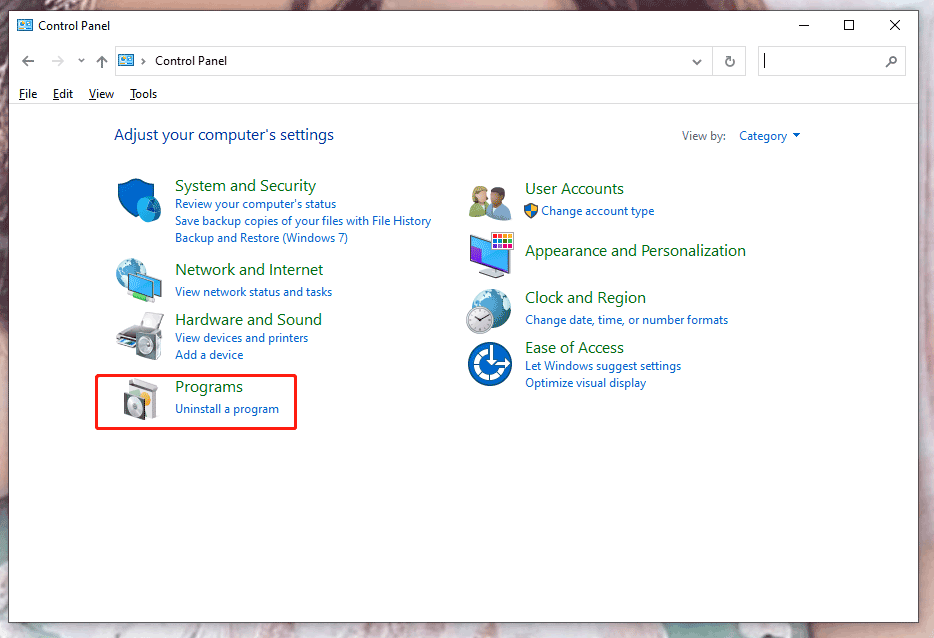Click the shield icon beside Change account type
This screenshot has height=638, width=934.
pos(531,211)
